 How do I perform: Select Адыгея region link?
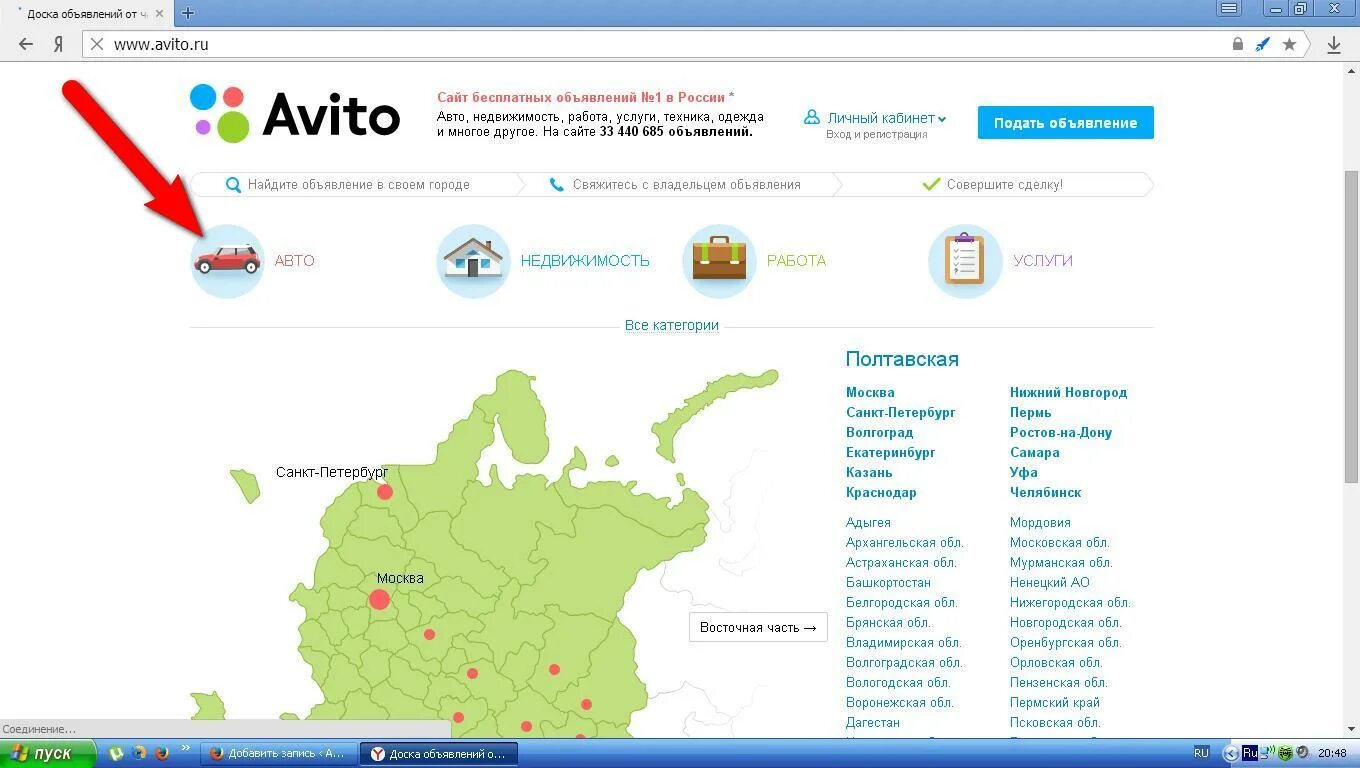tap(868, 523)
